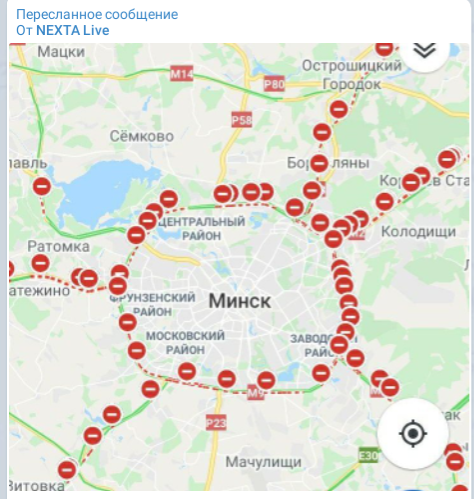
Task: Collapse the panel with double-chevron button
Action: click(424, 51)
